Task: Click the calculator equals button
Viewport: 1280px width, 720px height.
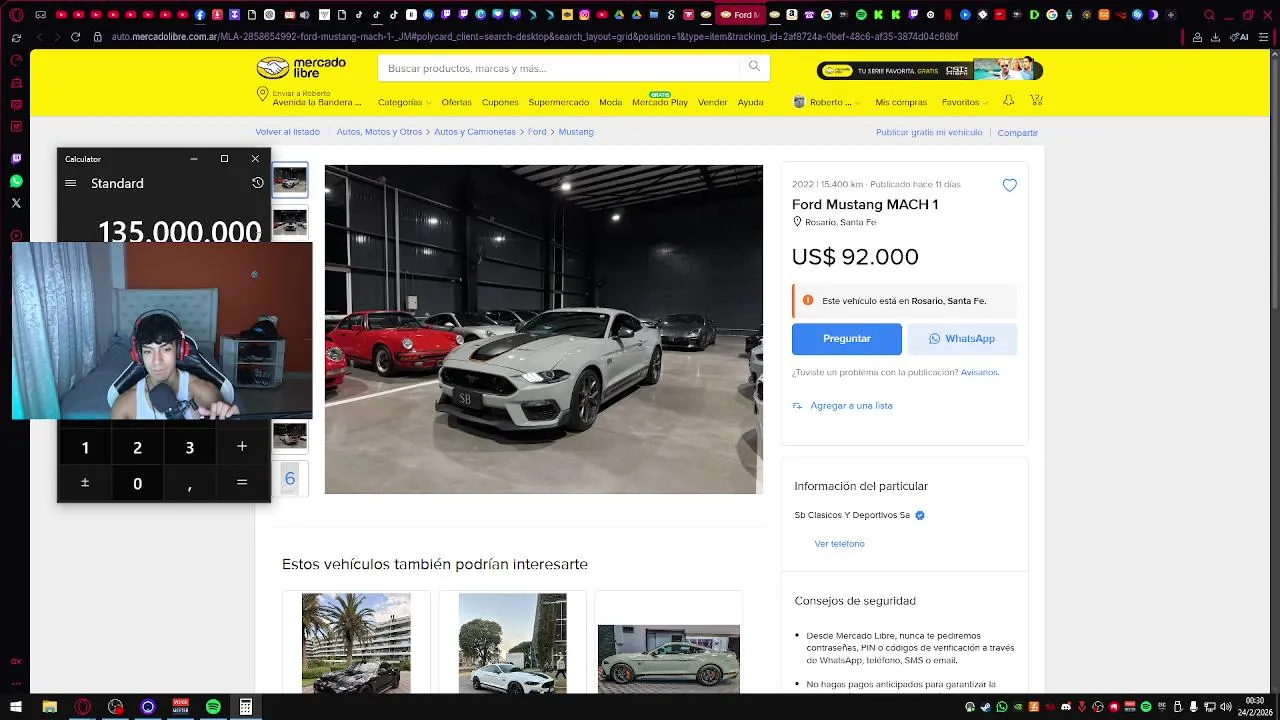Action: (x=241, y=483)
